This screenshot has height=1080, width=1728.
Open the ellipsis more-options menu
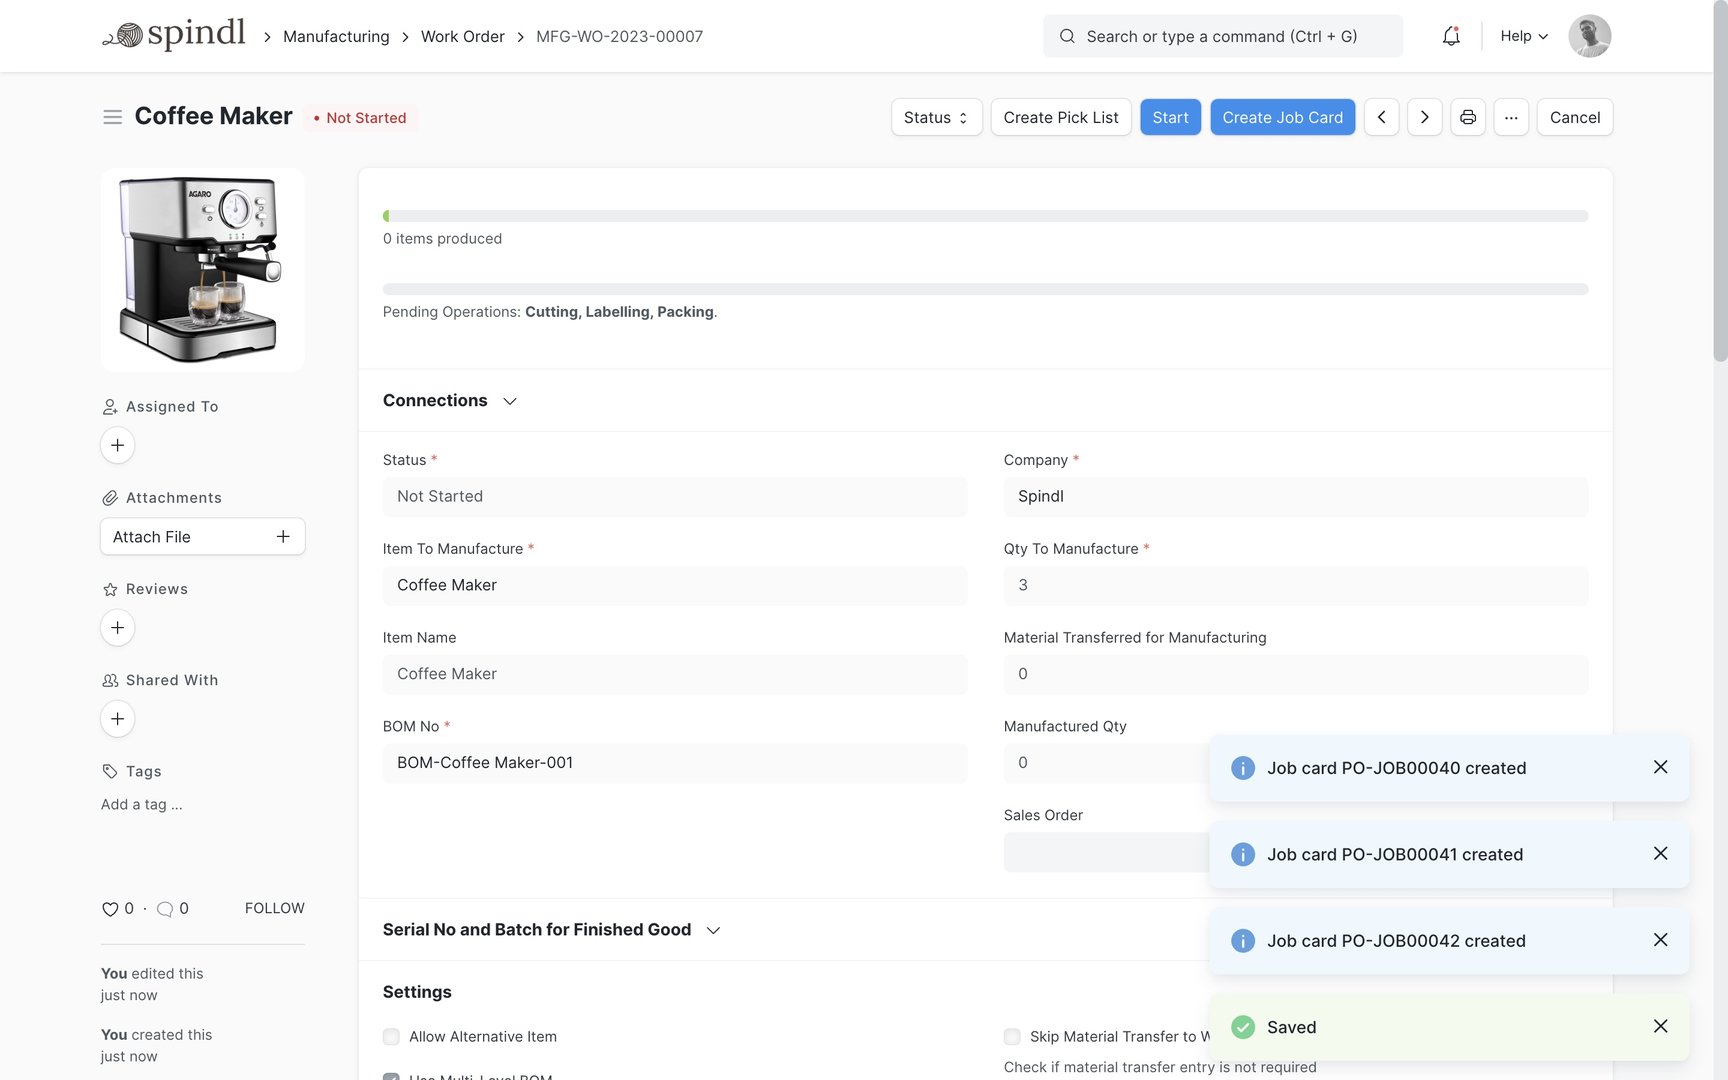tap(1511, 117)
